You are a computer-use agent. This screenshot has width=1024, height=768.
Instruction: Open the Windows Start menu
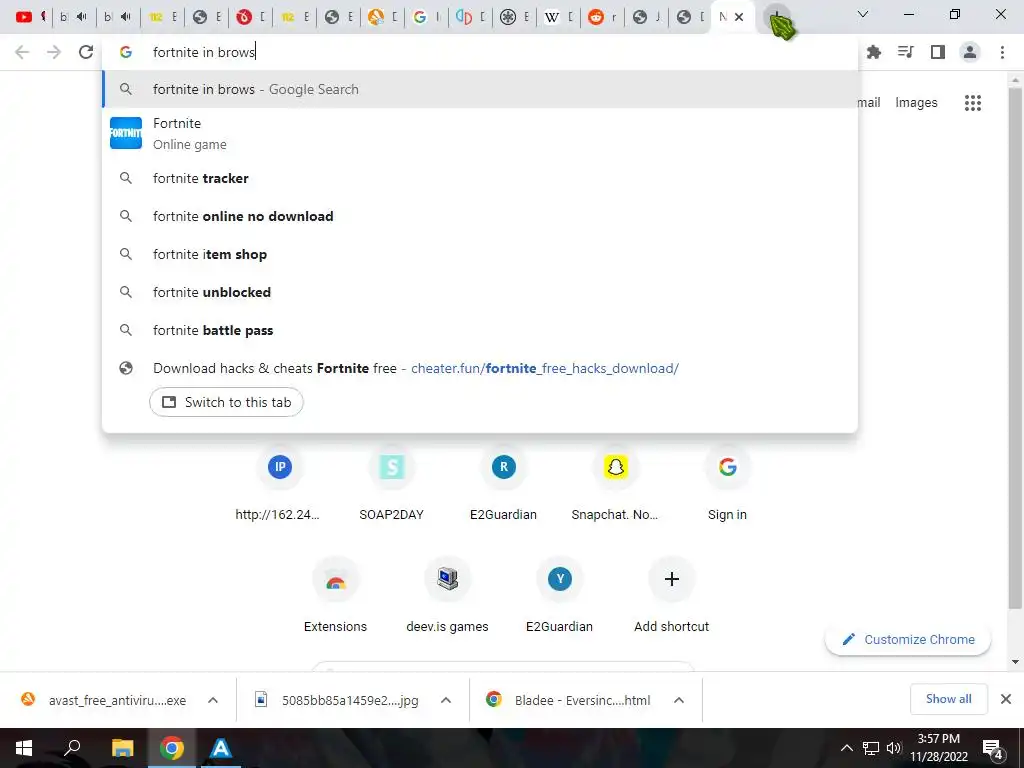24,748
